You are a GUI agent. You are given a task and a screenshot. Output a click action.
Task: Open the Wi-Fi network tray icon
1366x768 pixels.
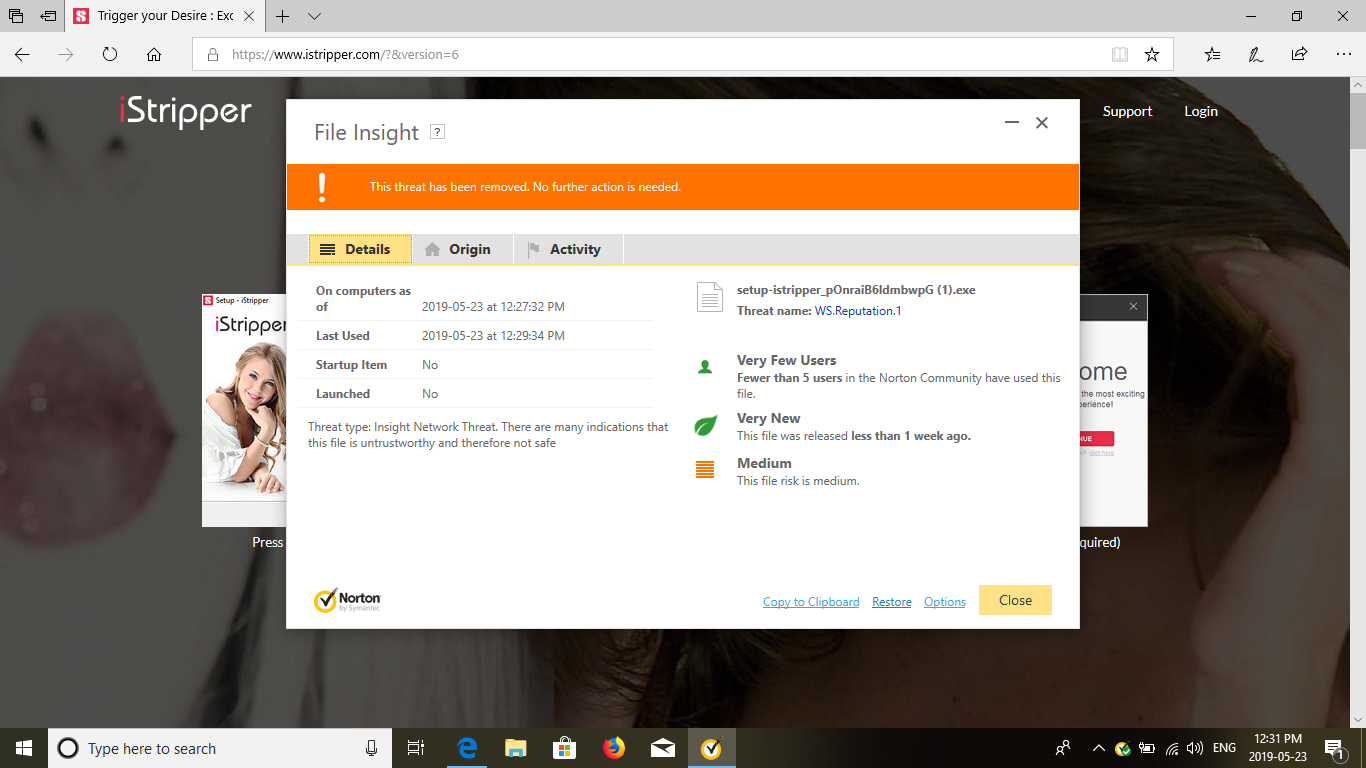click(x=1171, y=748)
